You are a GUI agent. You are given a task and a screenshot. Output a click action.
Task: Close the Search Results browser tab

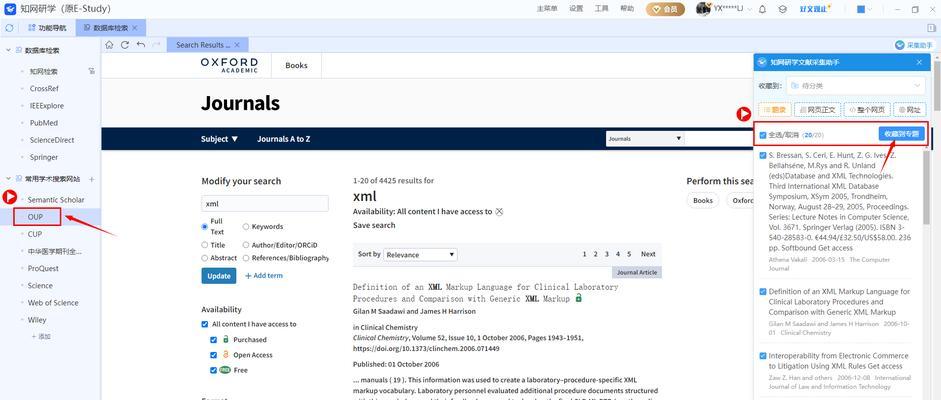click(237, 45)
